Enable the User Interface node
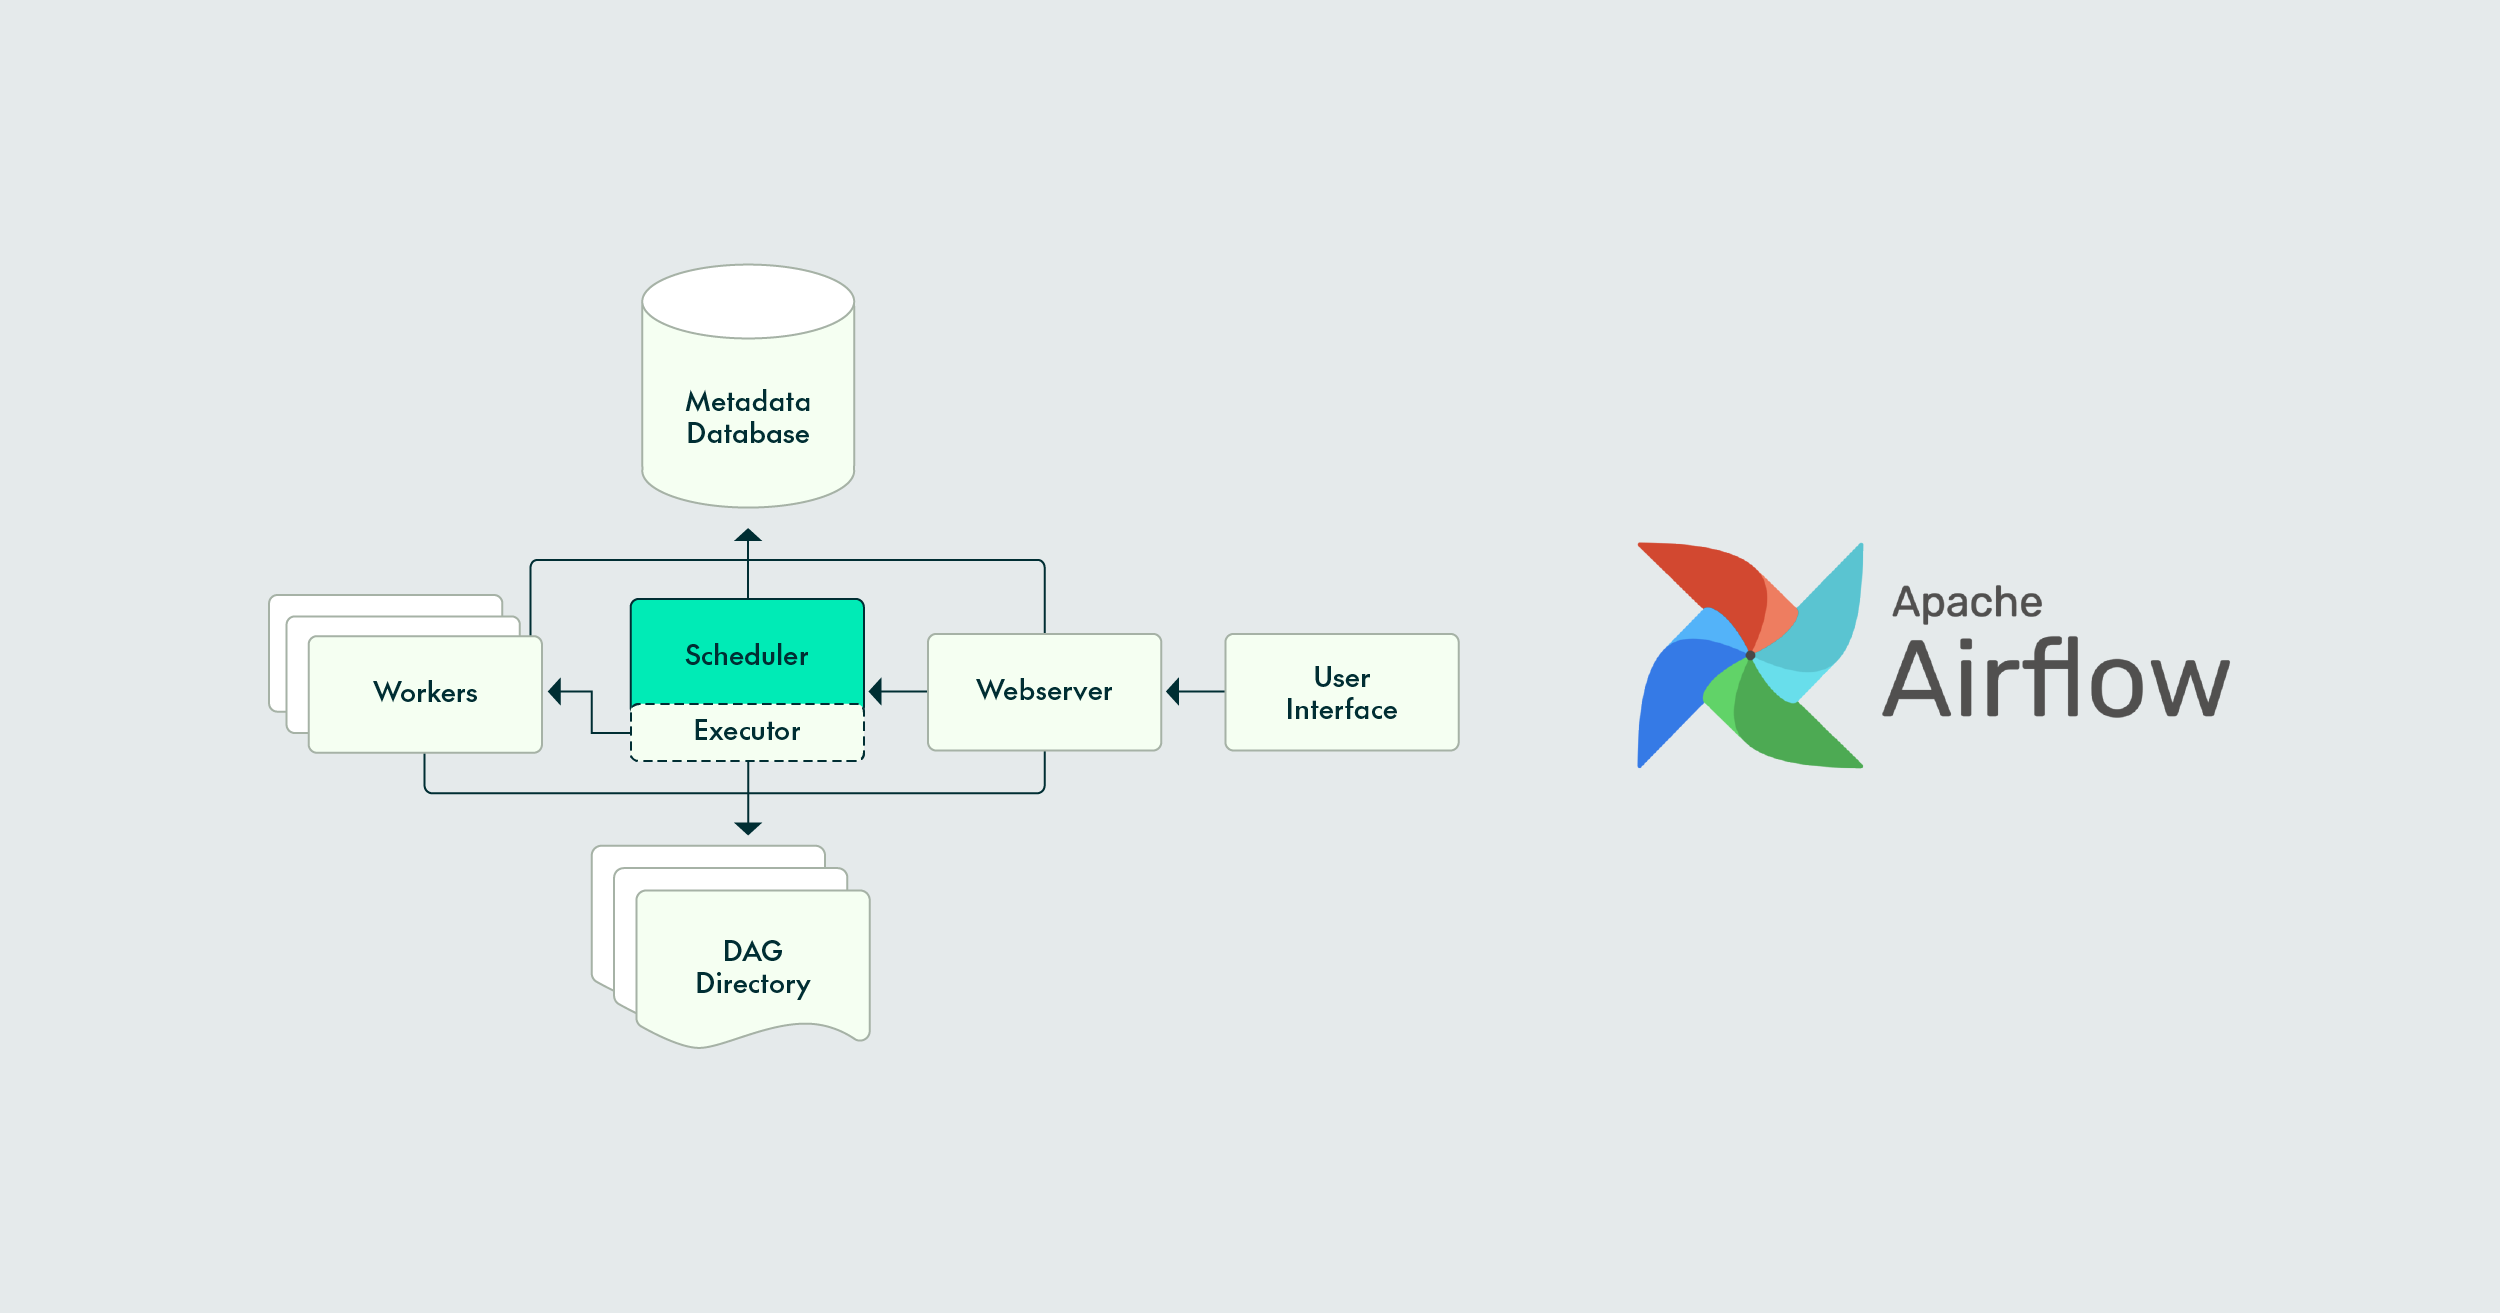This screenshot has width=2500, height=1313. coord(1341,692)
